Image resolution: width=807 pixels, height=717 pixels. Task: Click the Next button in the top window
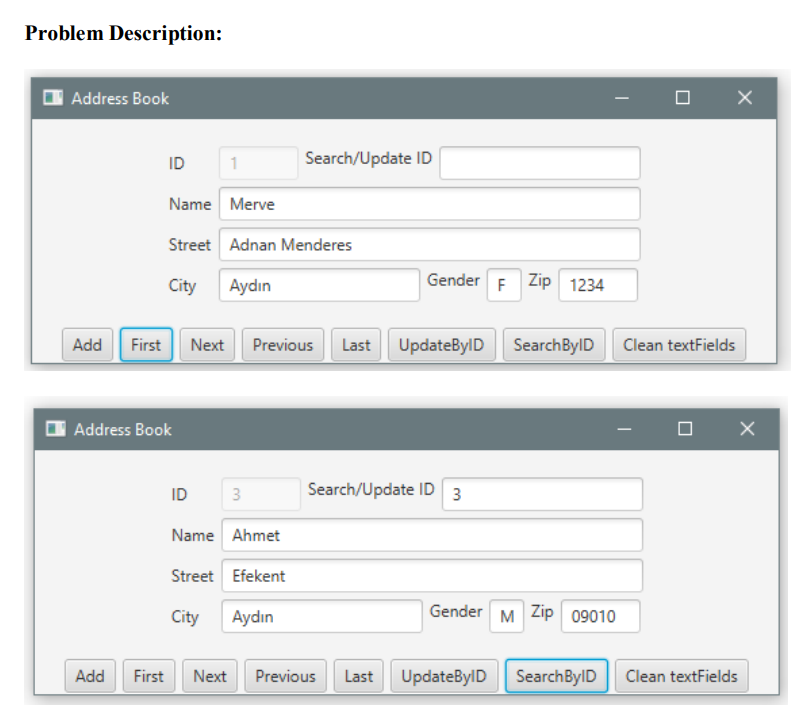coord(207,344)
